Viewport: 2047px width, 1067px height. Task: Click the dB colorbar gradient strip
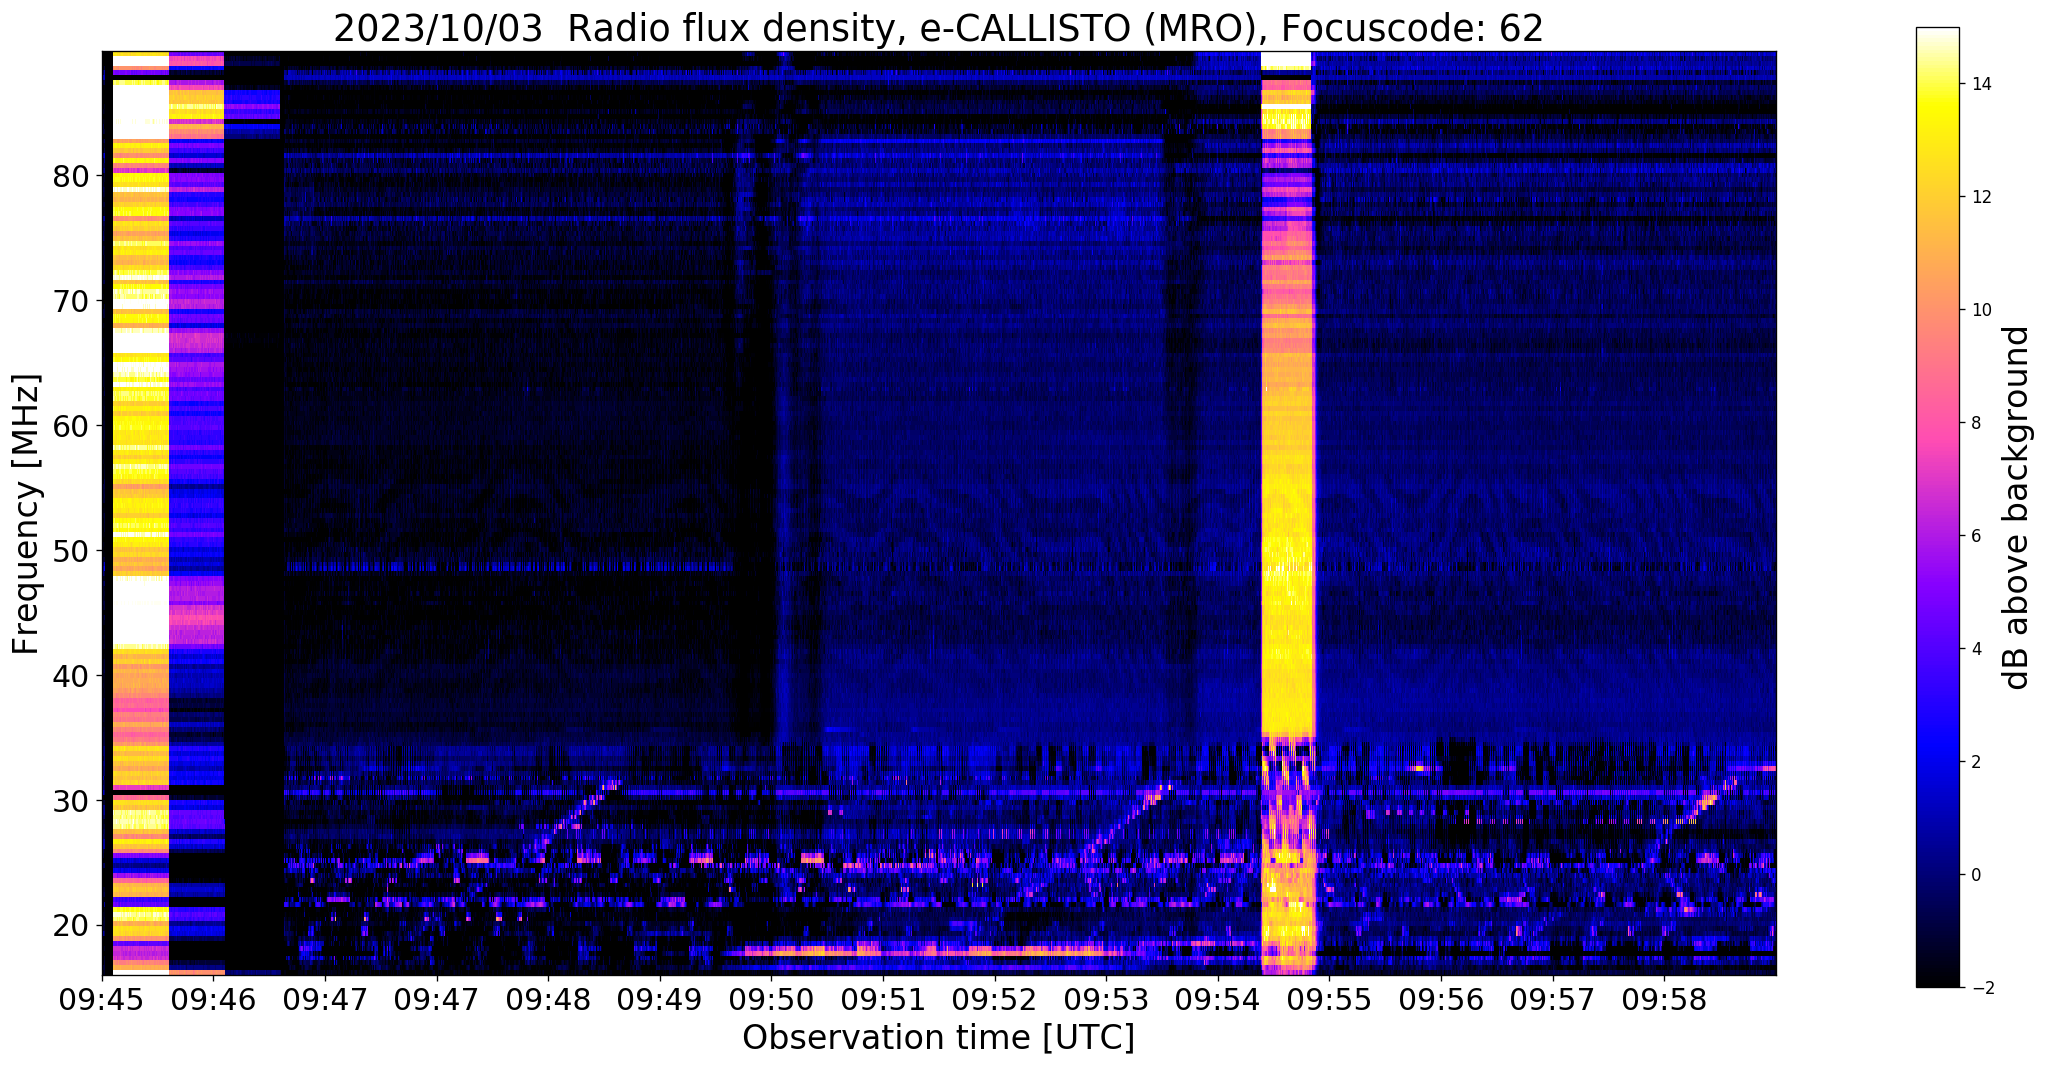coord(1937,507)
